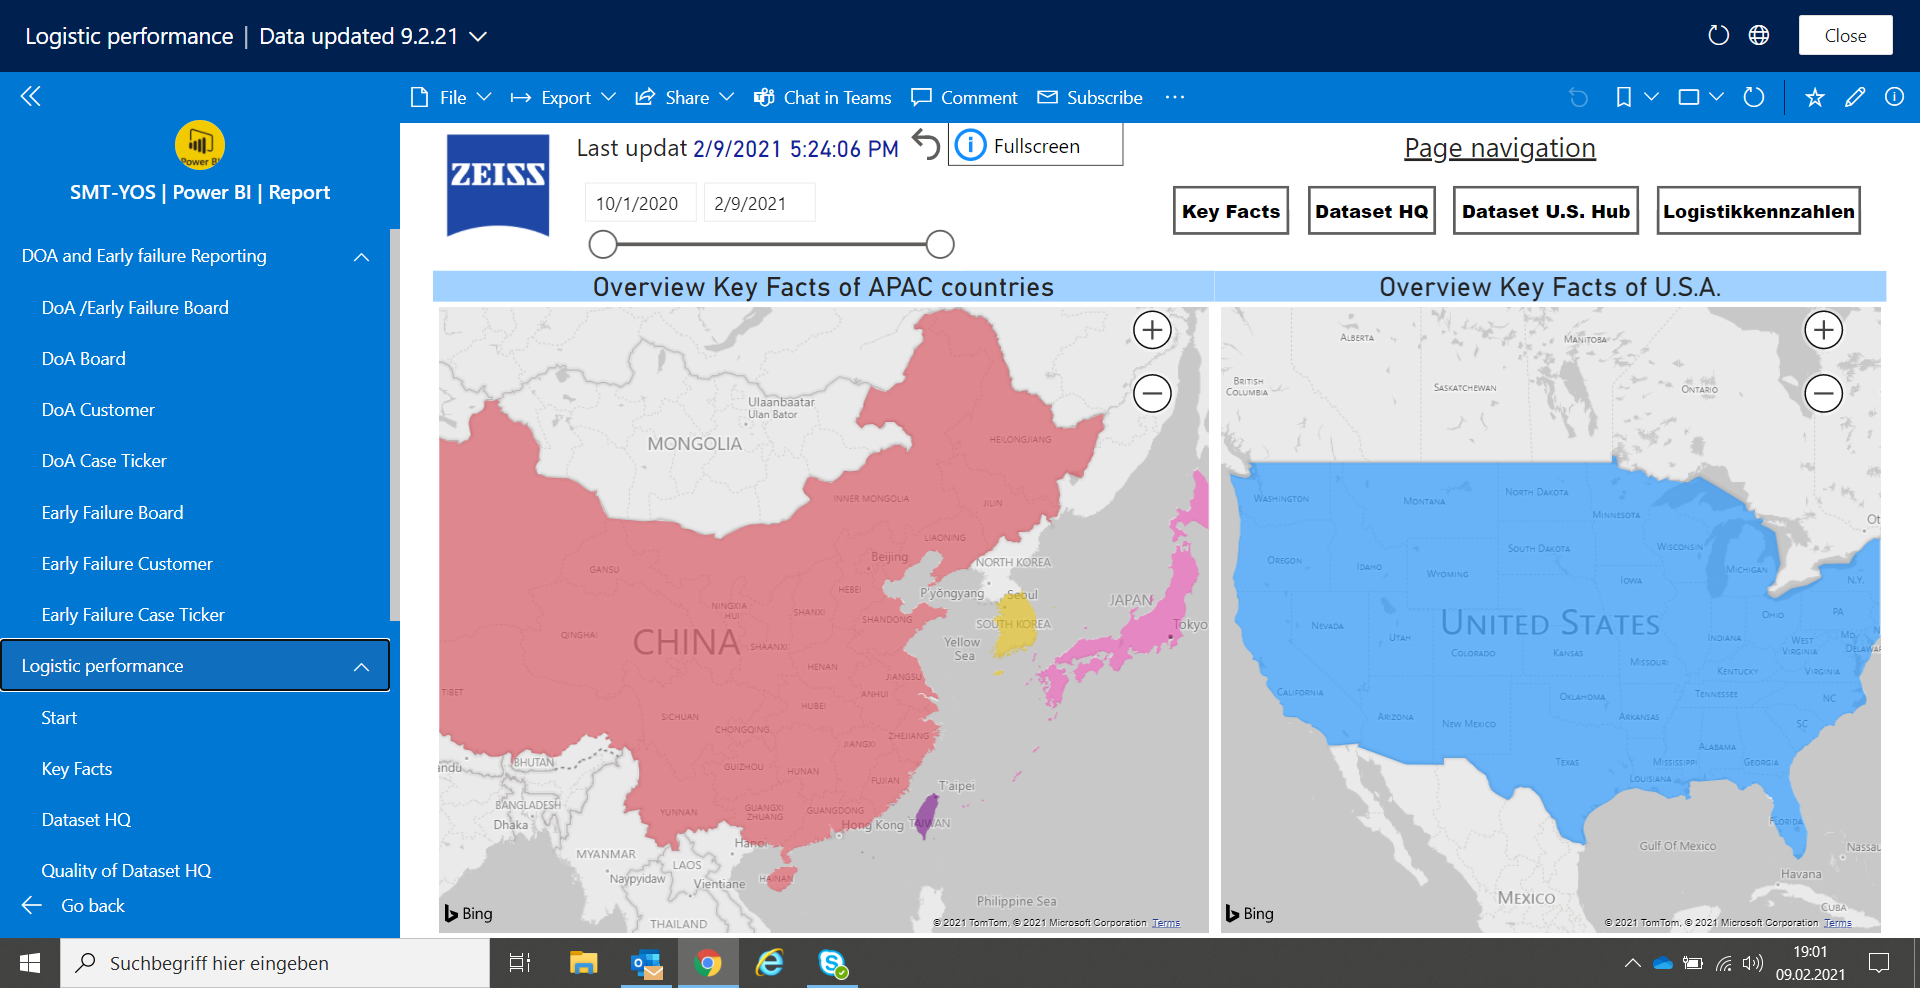
Task: Zoom in on the U.S.A. map
Action: 1824,330
